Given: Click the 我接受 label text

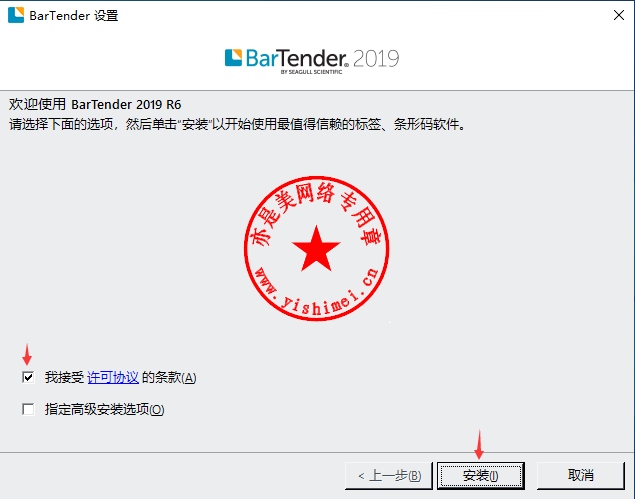Looking at the screenshot, I should [64, 377].
